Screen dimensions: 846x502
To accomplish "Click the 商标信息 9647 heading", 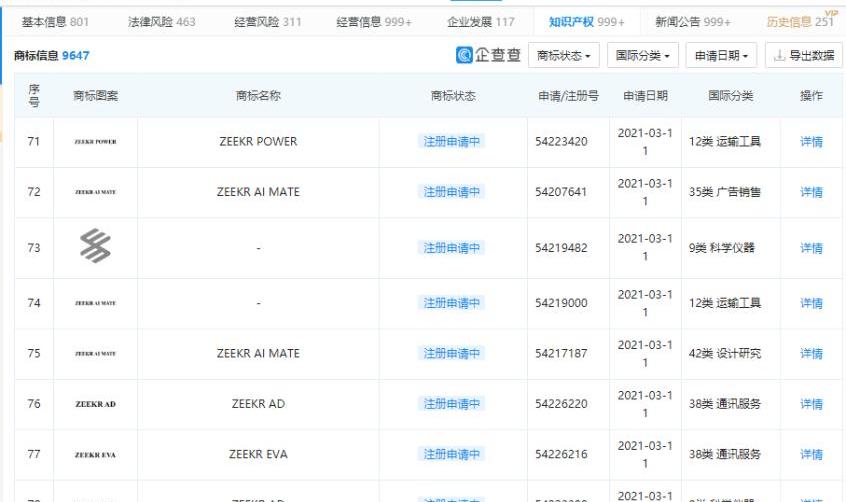I will click(52, 56).
